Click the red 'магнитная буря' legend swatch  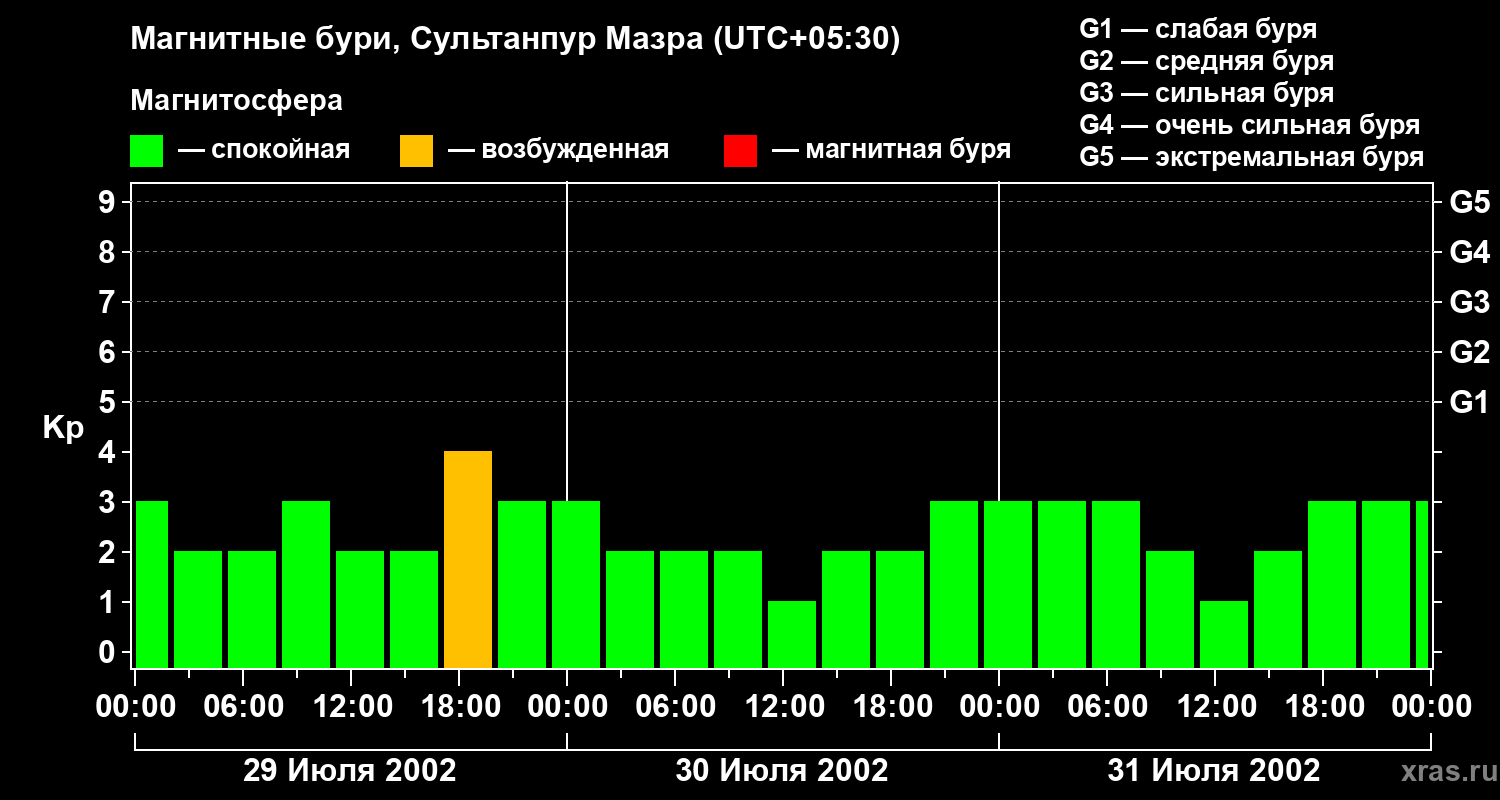tap(740, 151)
